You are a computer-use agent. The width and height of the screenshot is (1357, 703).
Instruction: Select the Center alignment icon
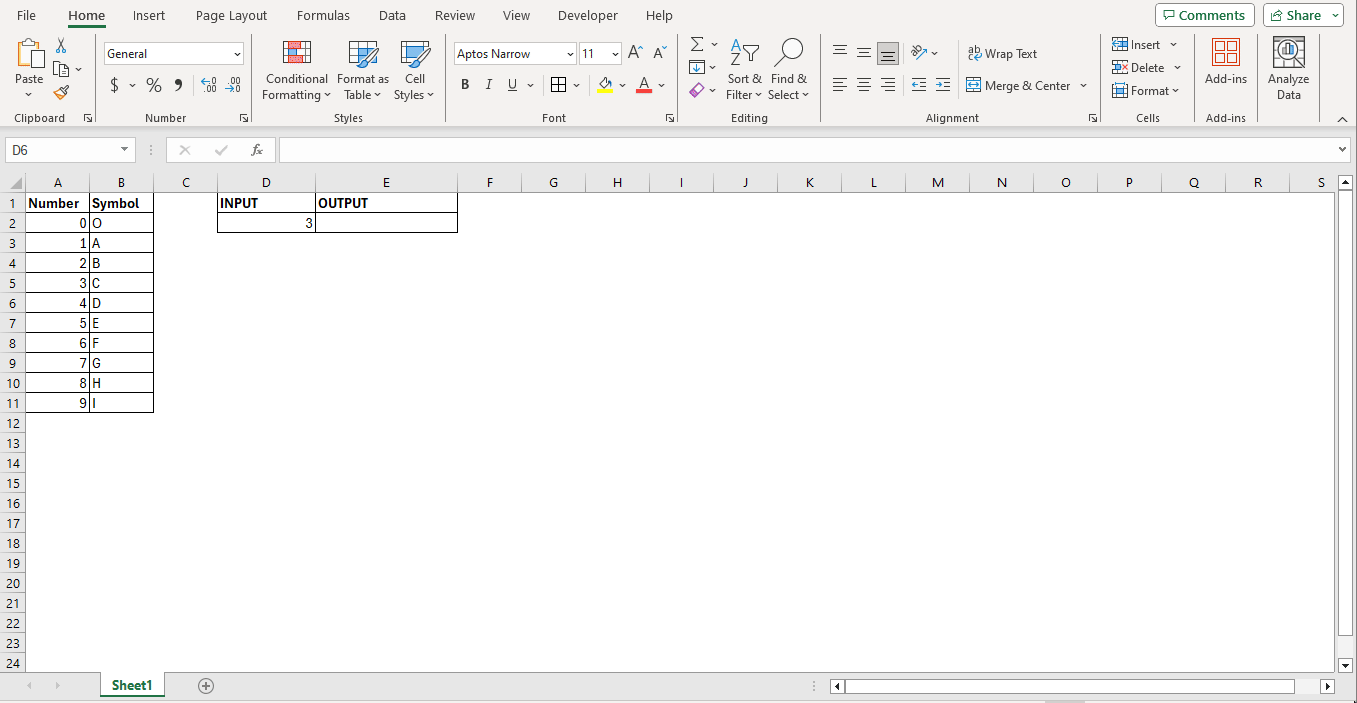point(863,85)
